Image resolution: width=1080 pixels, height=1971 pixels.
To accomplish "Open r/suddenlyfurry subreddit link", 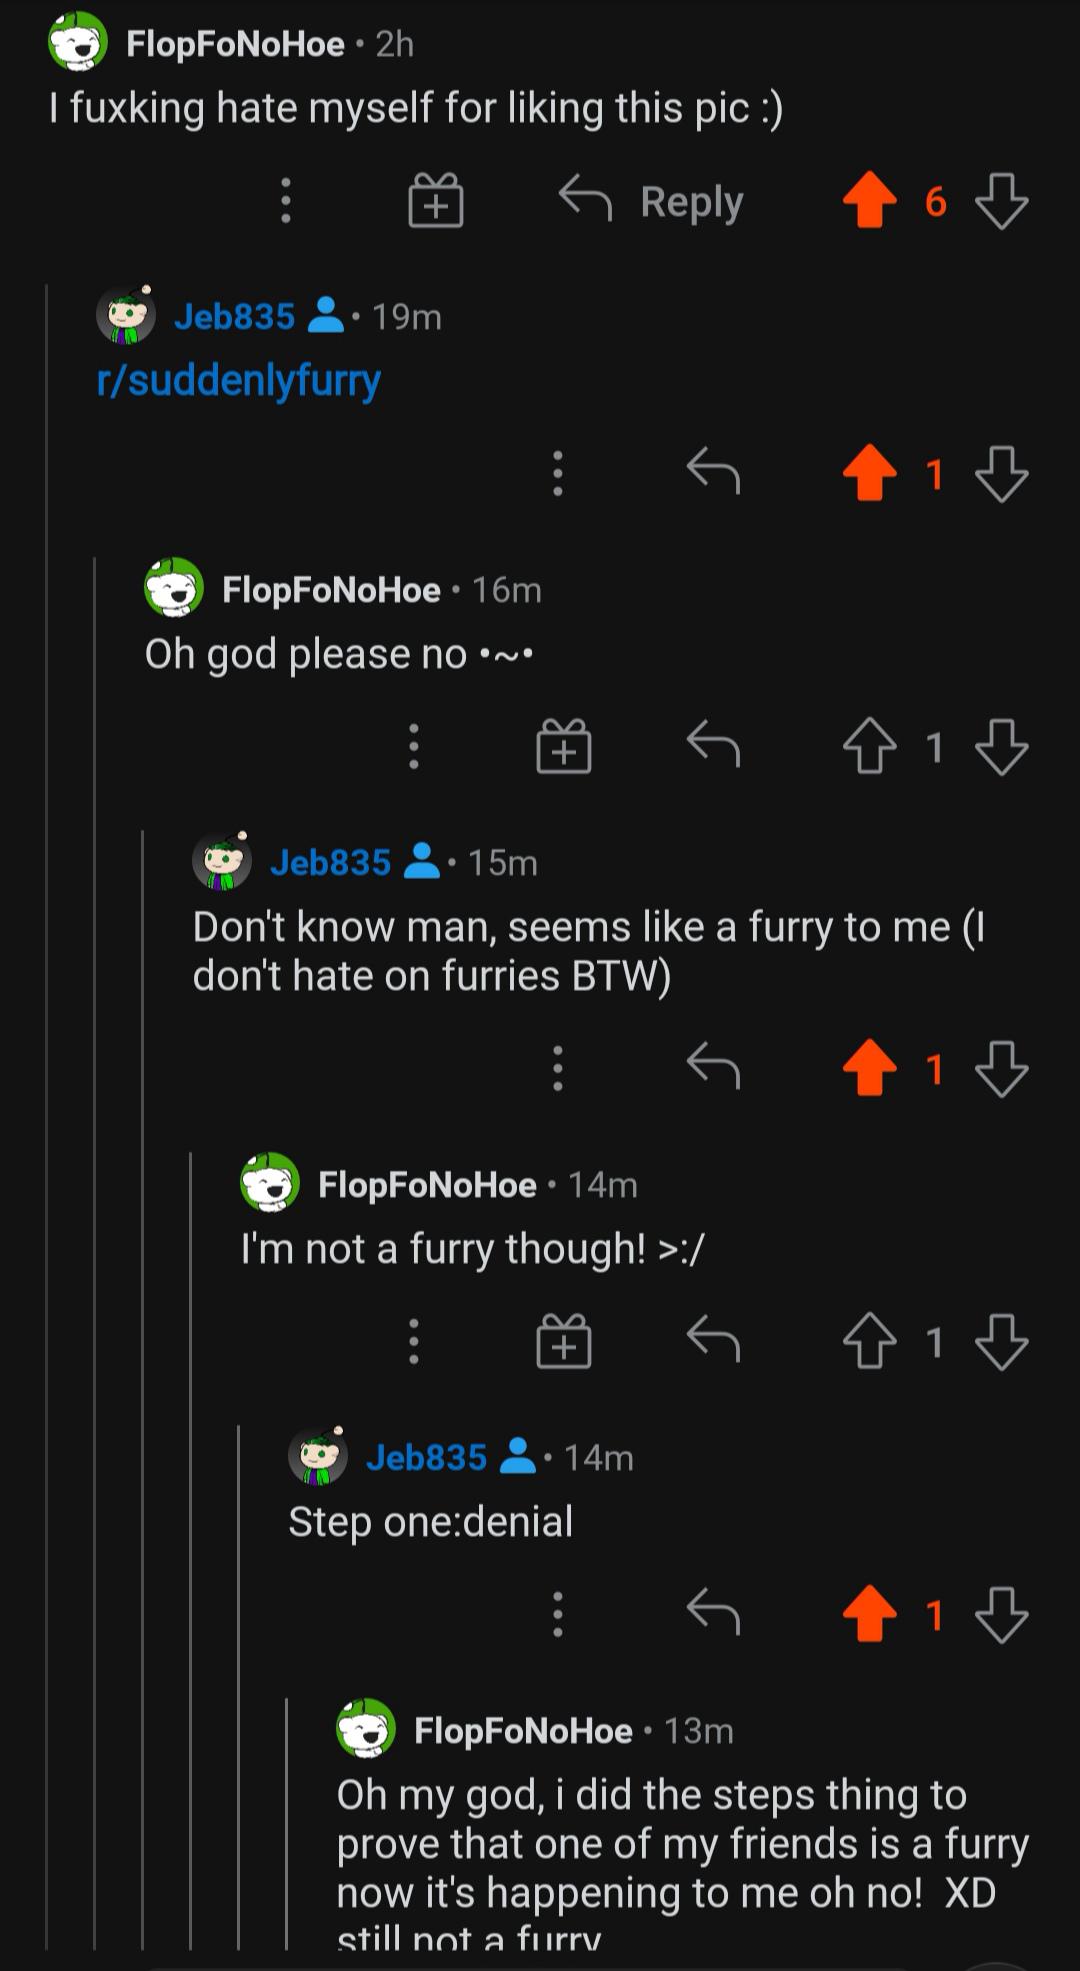I will coord(239,381).
